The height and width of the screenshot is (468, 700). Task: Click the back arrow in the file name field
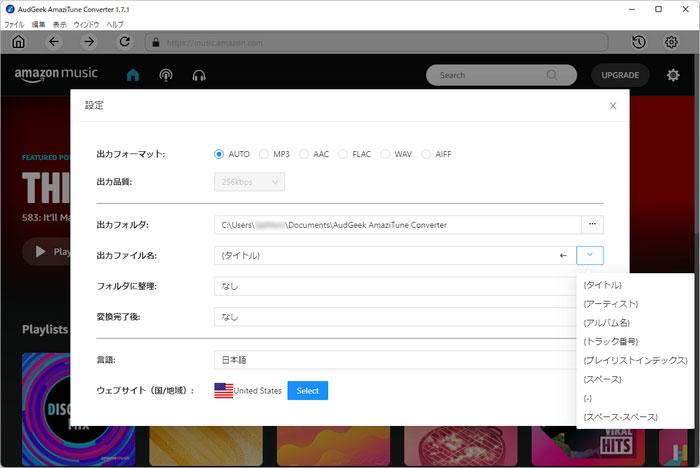pyautogui.click(x=563, y=255)
